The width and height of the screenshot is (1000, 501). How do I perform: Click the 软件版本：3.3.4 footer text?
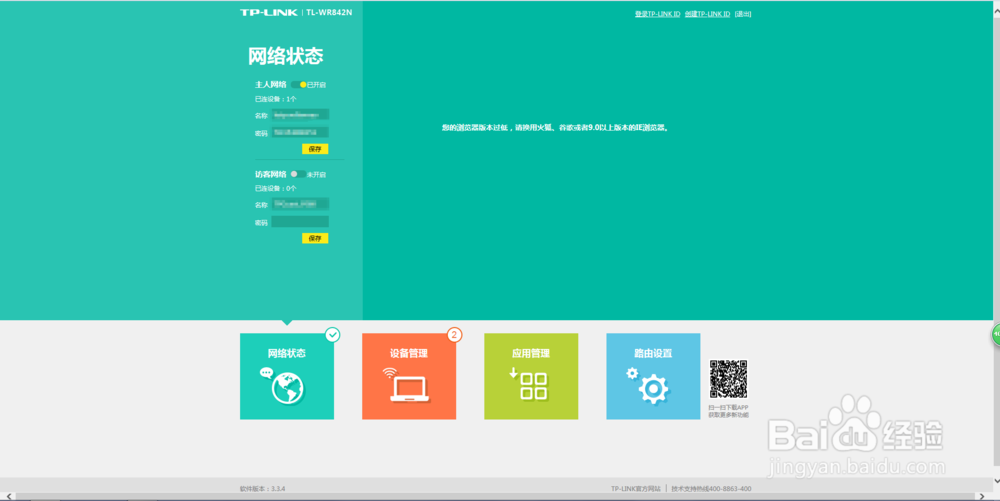(x=263, y=489)
